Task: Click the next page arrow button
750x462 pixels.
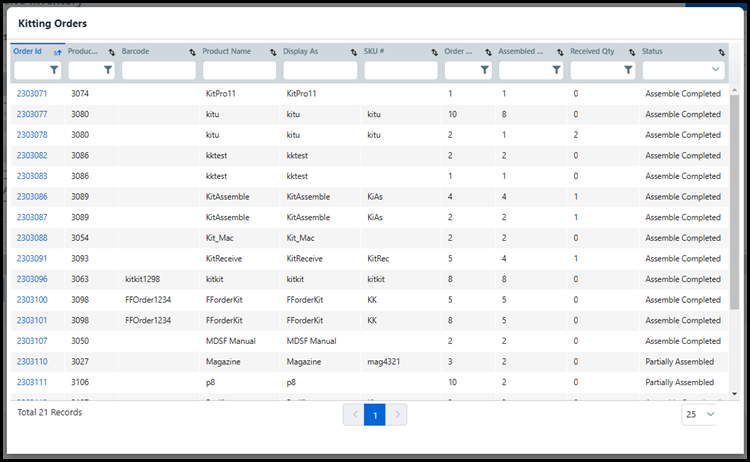Action: [397, 414]
